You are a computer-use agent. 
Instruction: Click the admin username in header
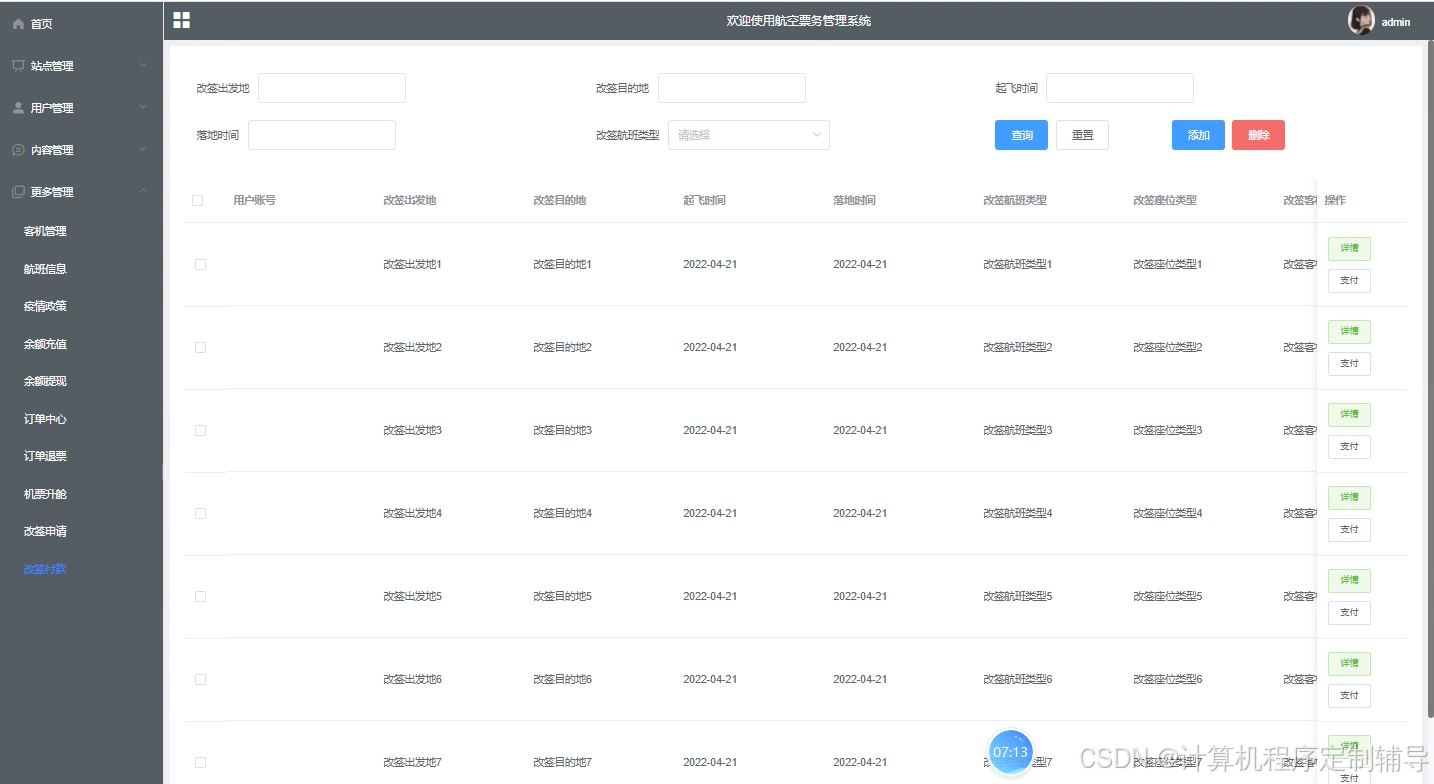[1396, 22]
